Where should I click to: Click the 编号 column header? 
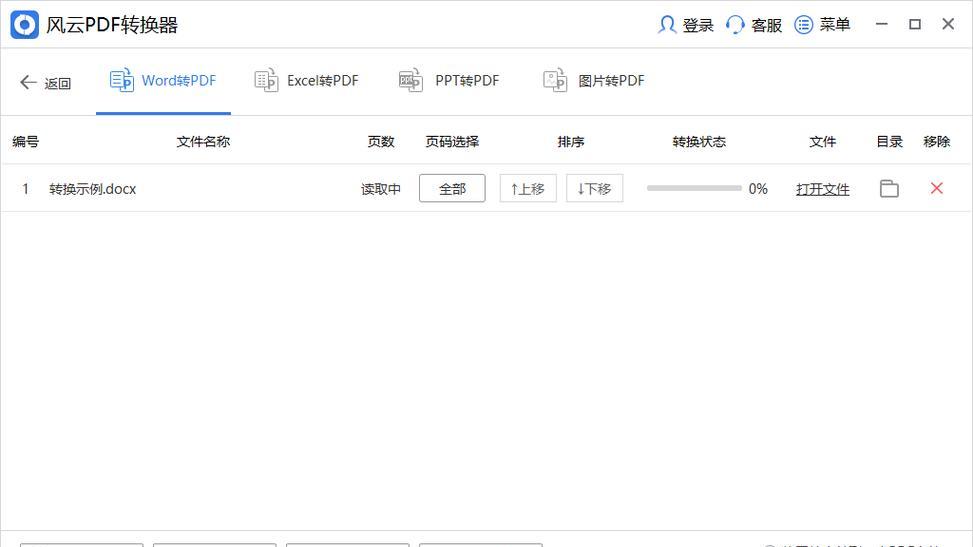click(25, 142)
